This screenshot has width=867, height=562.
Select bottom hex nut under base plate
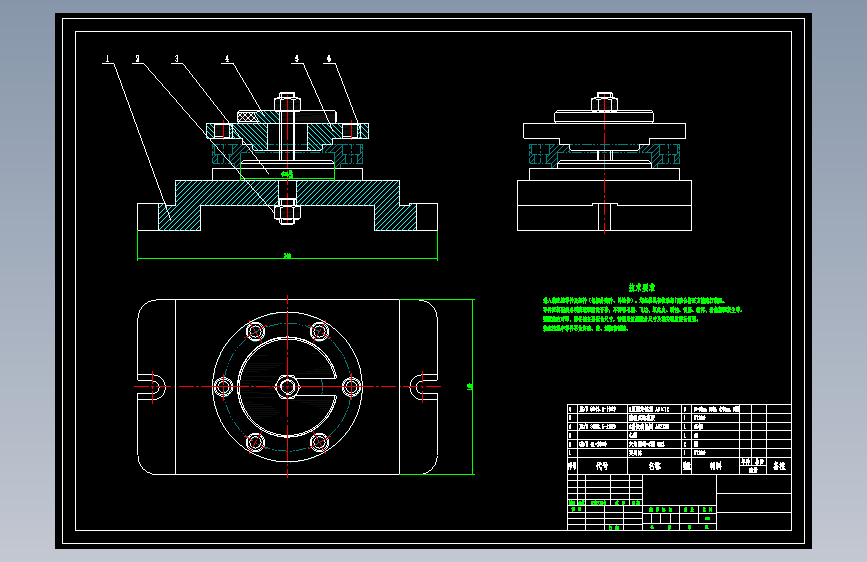tap(287, 213)
